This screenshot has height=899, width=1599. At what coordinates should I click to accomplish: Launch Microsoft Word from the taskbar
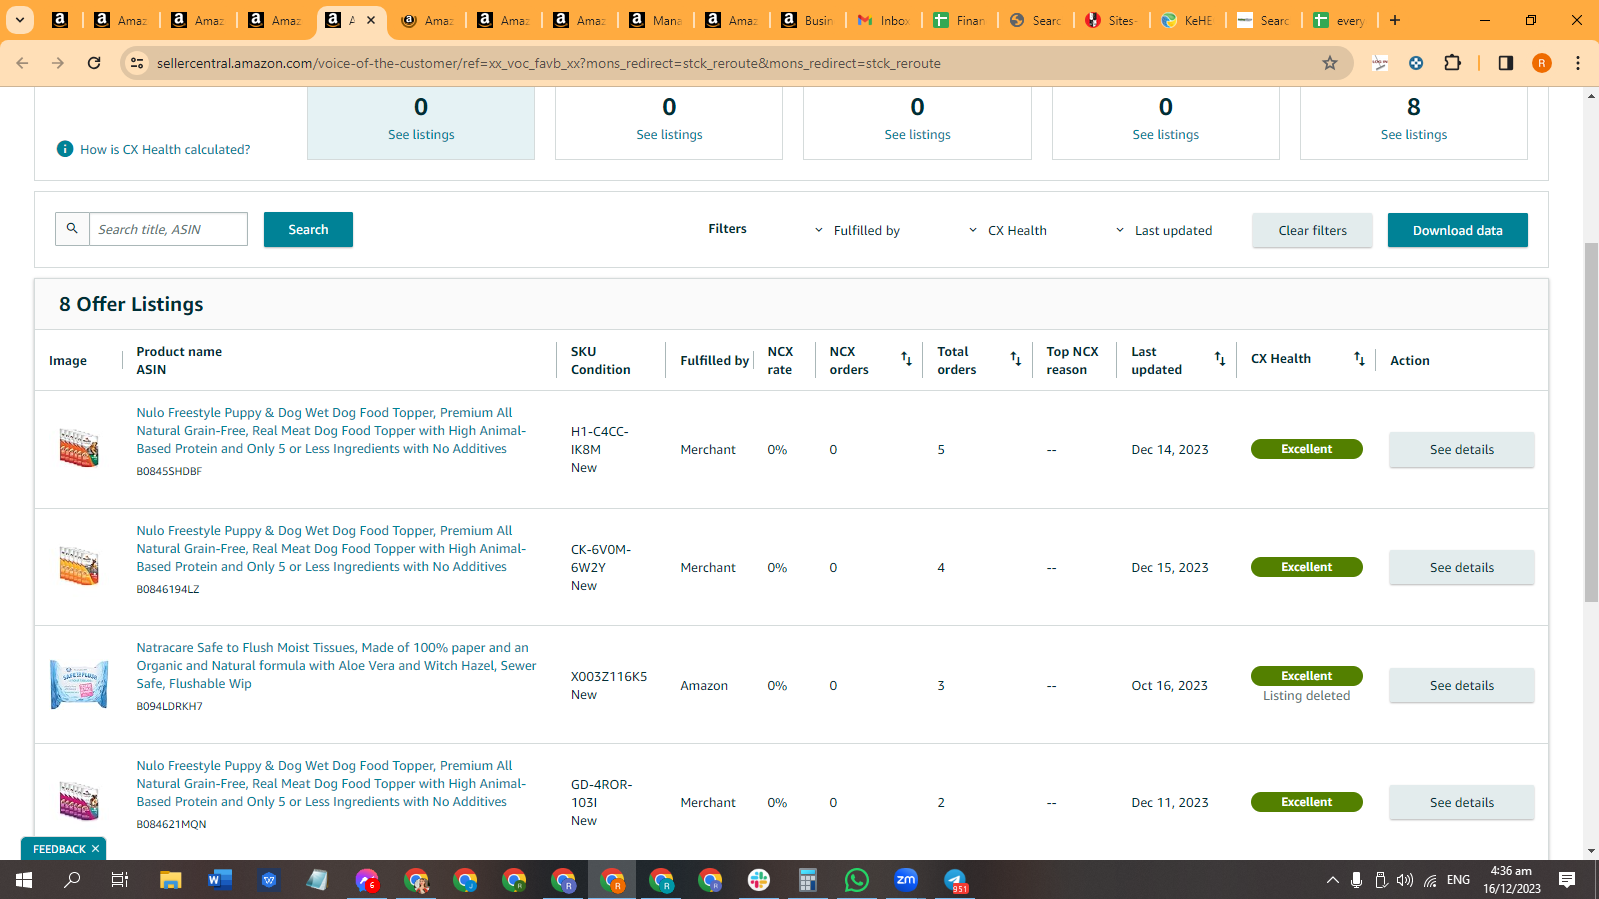[x=220, y=880]
